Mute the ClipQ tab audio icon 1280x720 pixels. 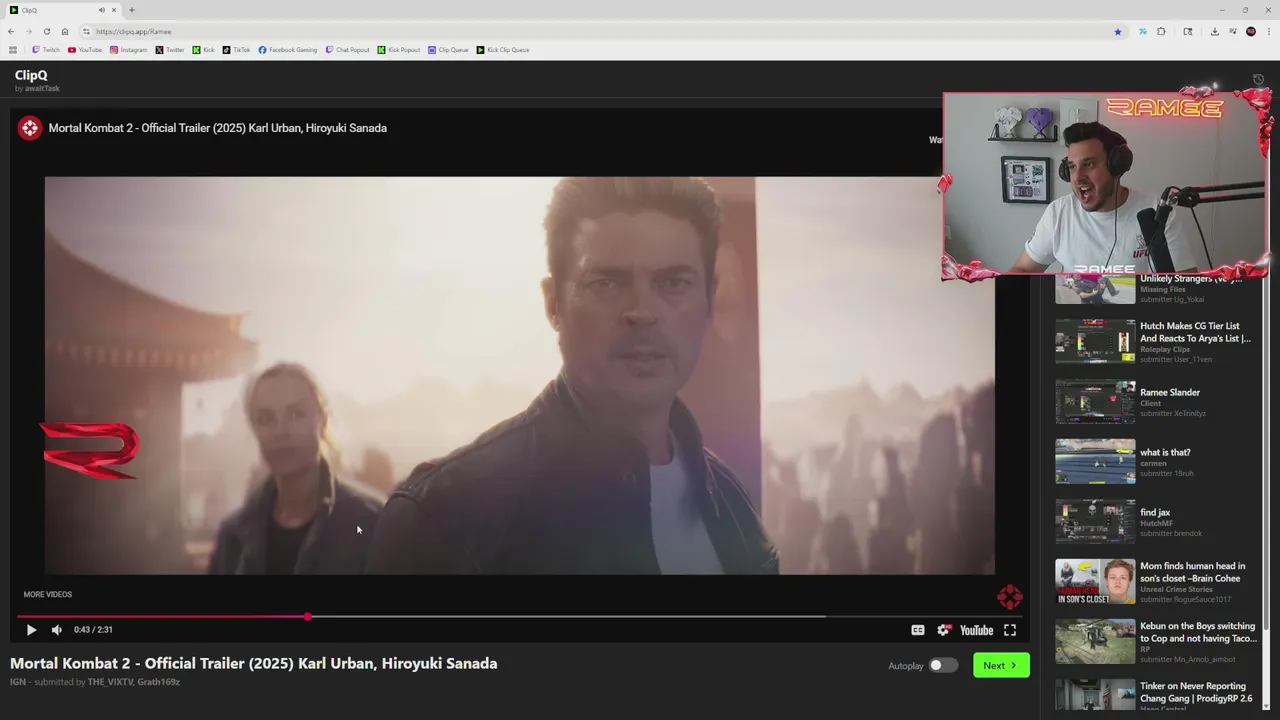click(102, 10)
